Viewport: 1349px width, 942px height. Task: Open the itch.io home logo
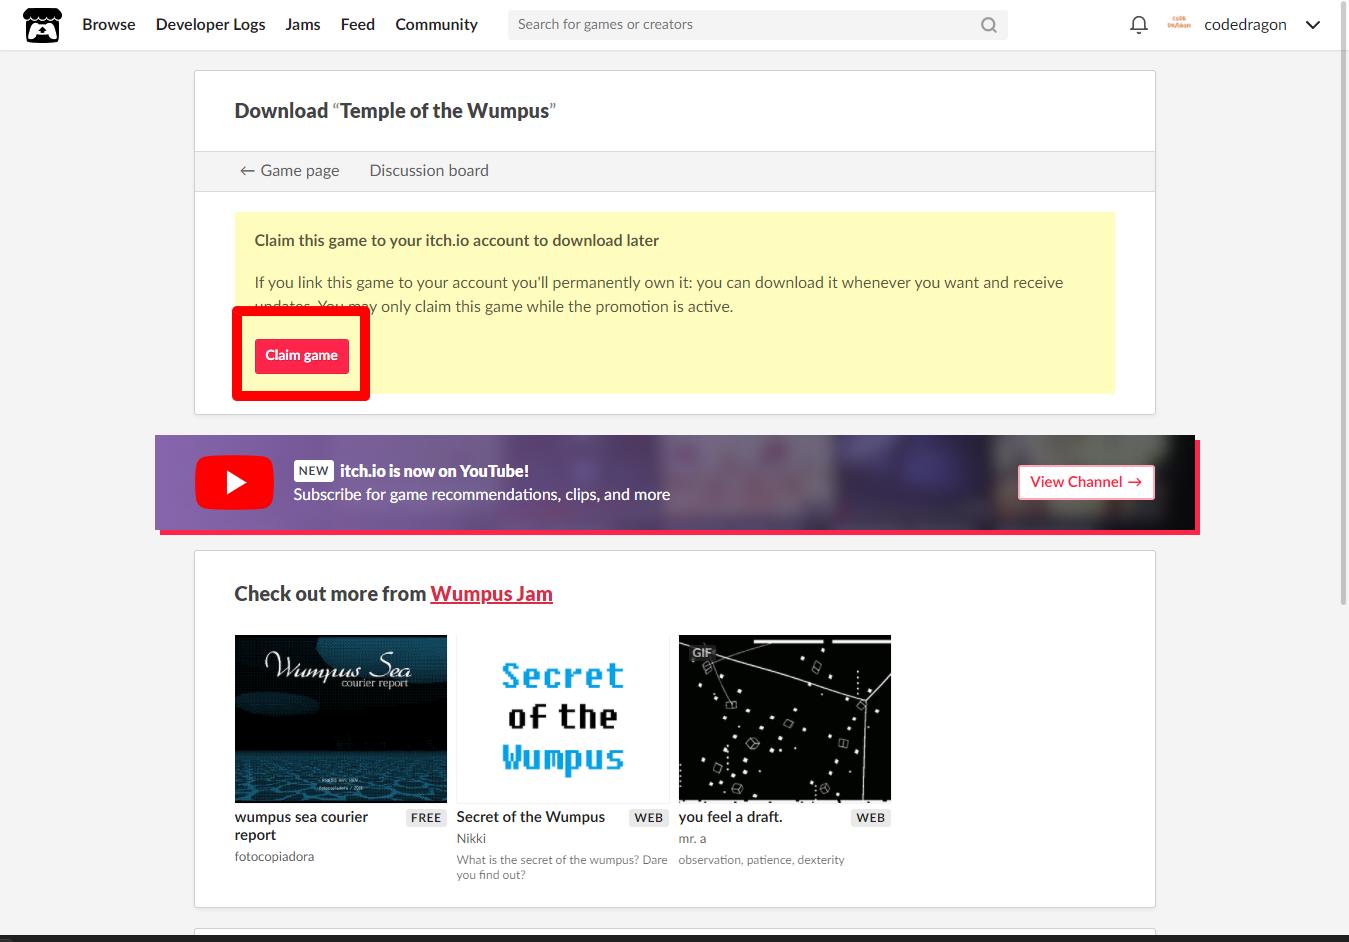pyautogui.click(x=42, y=25)
